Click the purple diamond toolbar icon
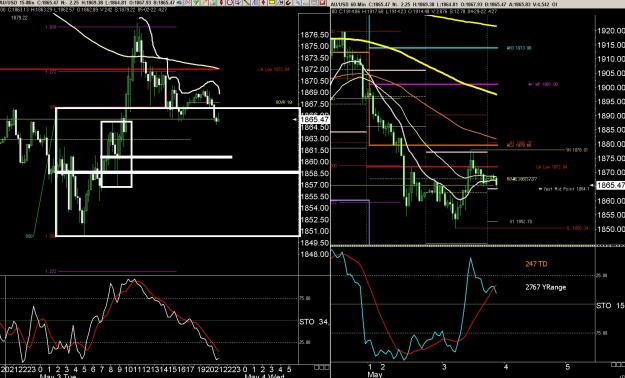 [x=263, y=2]
